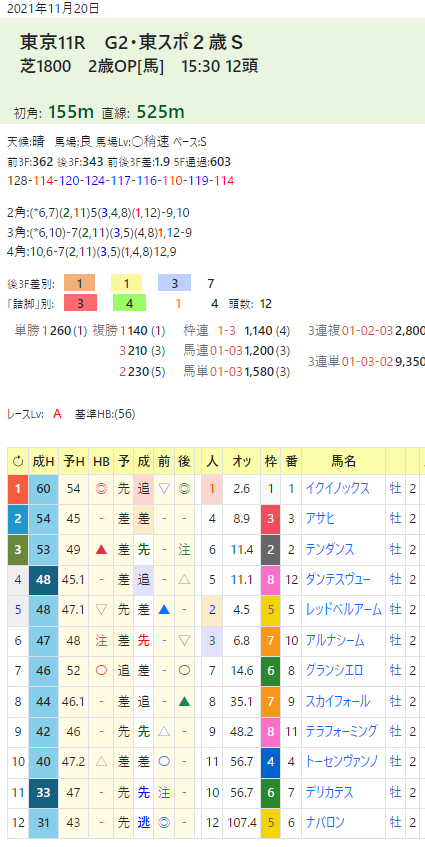This screenshot has height=847, width=425.
Task: Click the green 詰脚別 swatch labeled 4
Action: coord(130,304)
